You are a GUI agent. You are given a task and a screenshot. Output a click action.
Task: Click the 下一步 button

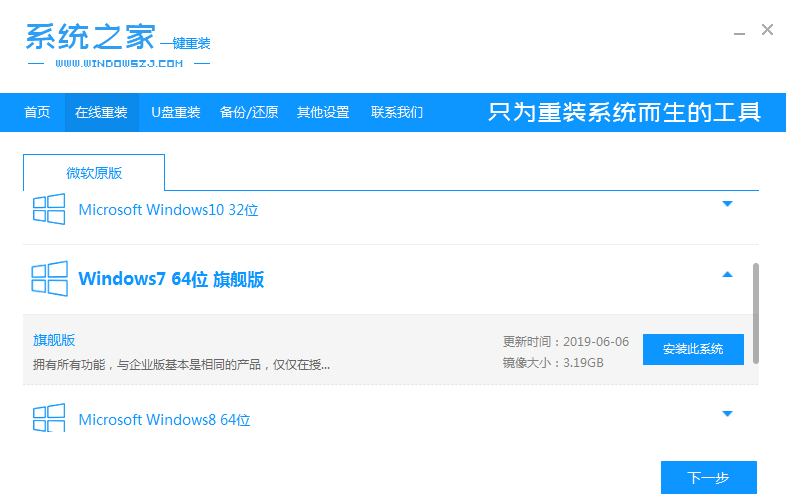pyautogui.click(x=708, y=477)
